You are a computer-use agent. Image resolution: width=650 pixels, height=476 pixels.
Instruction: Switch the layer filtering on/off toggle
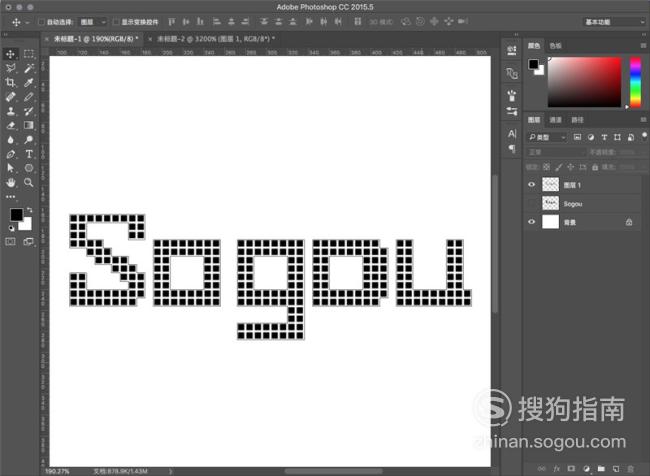coord(644,136)
